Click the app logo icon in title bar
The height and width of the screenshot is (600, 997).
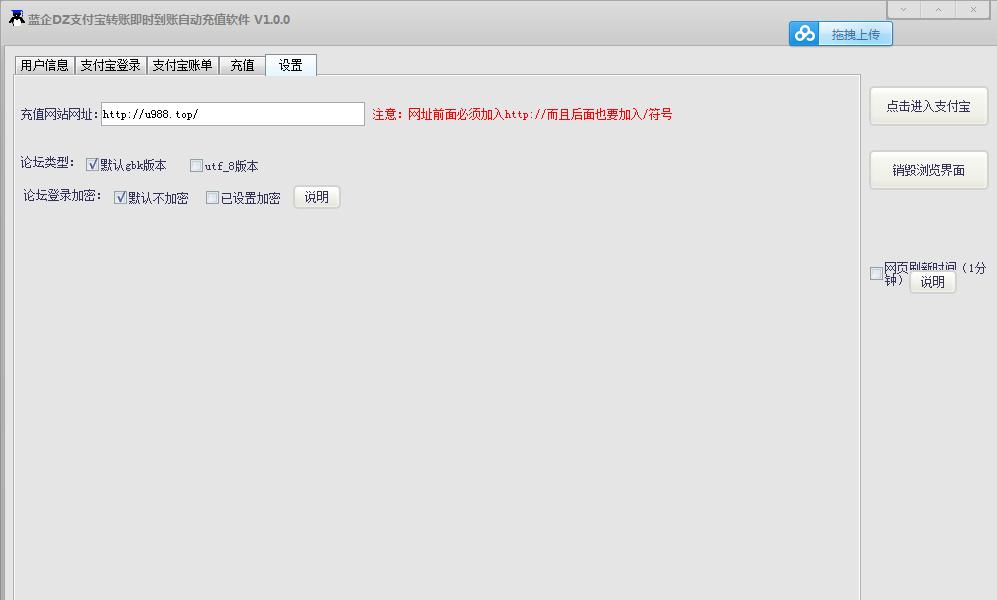tap(17, 18)
